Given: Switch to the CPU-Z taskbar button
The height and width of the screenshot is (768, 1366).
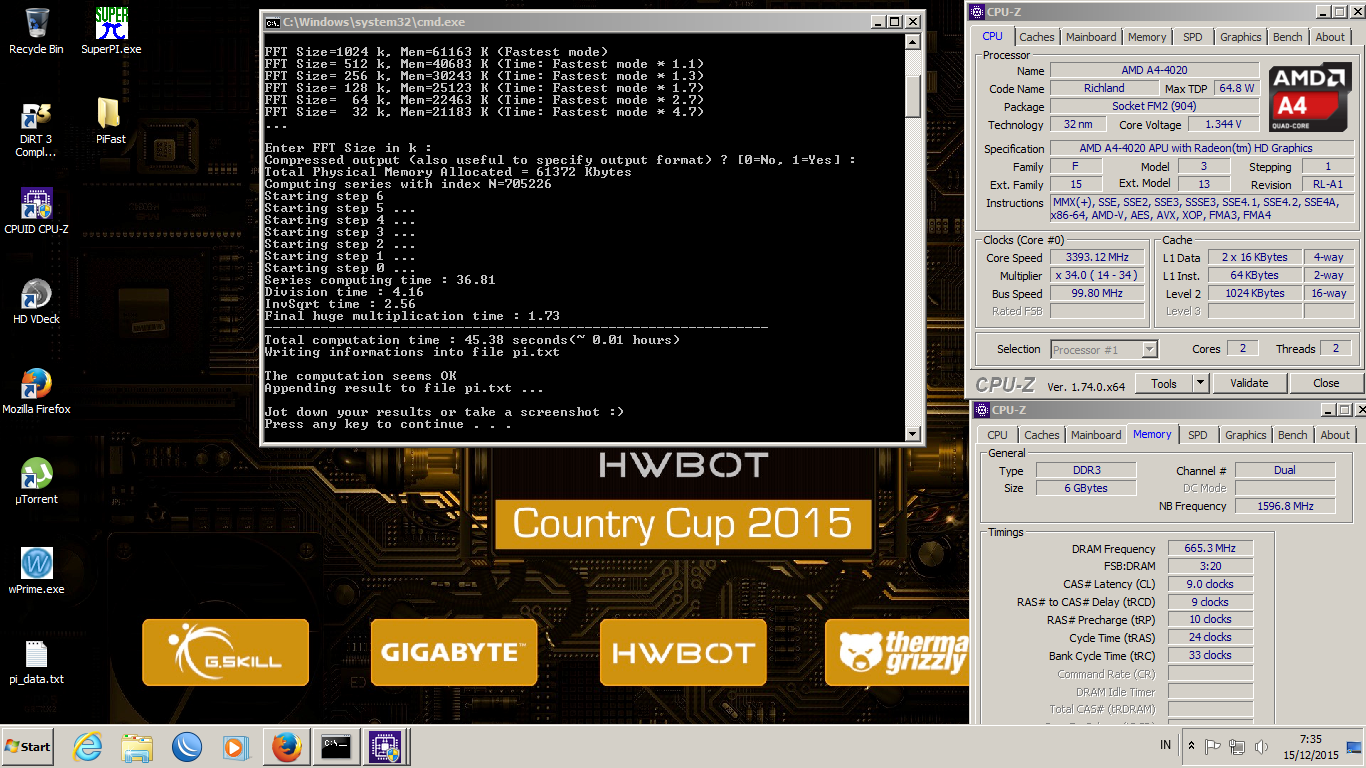Looking at the screenshot, I should click(x=384, y=747).
